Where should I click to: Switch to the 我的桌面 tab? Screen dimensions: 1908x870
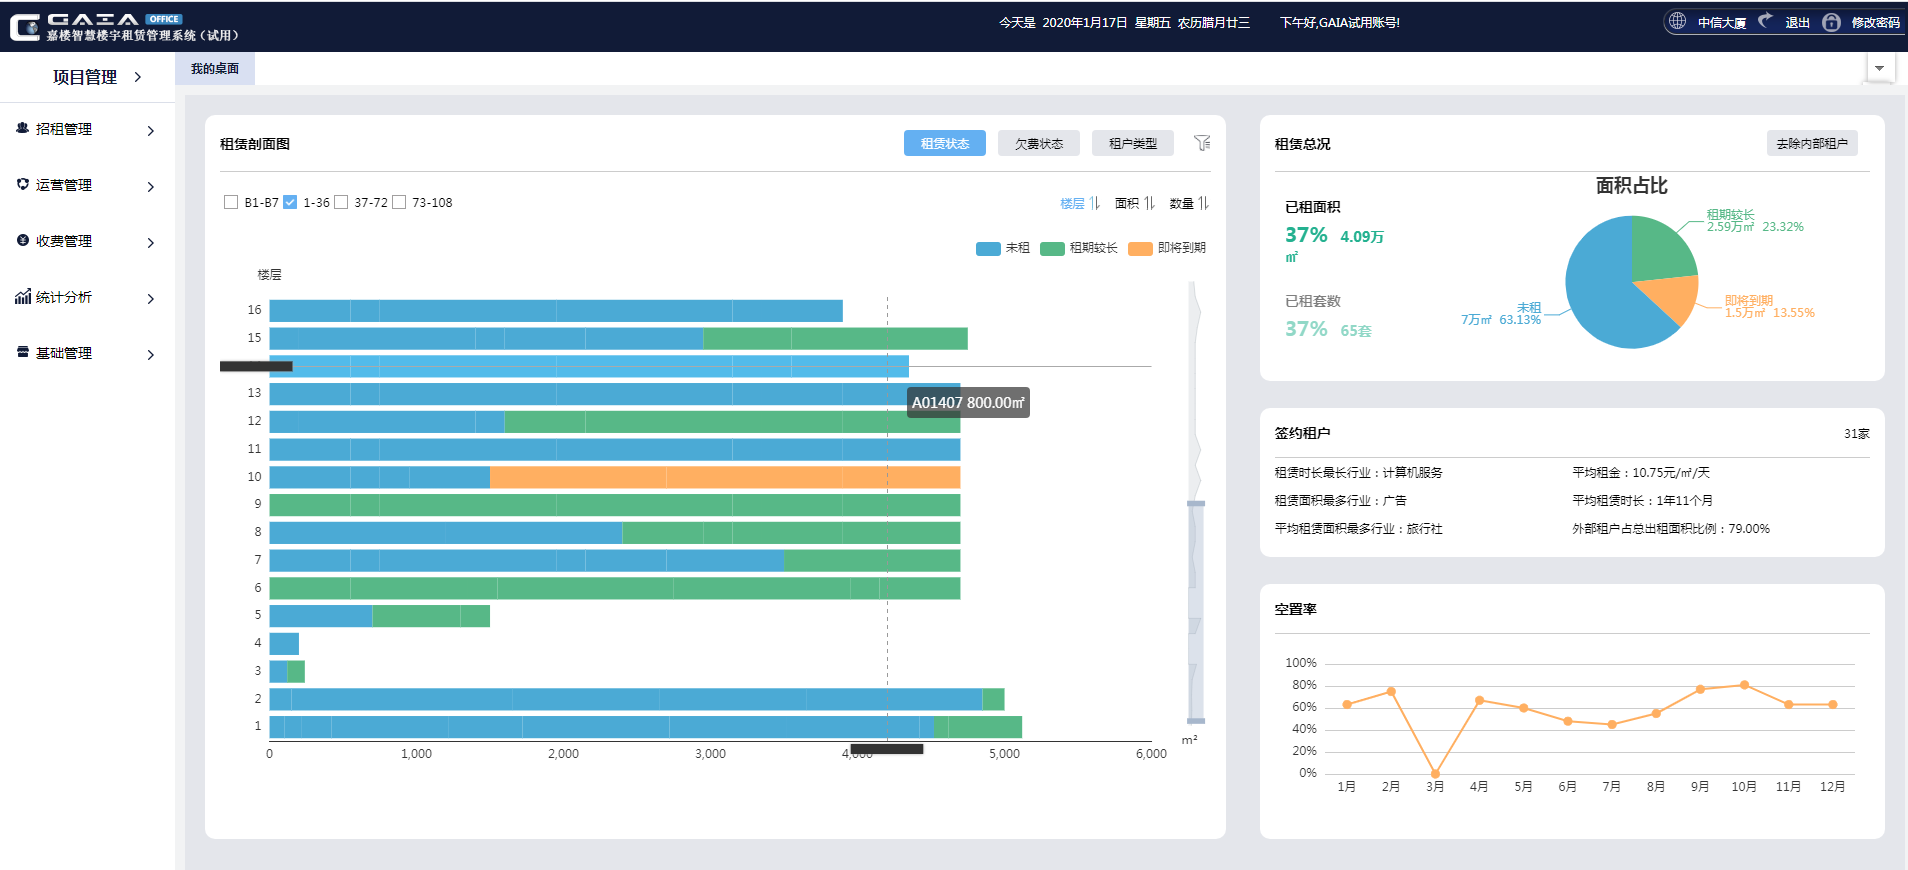tap(215, 69)
